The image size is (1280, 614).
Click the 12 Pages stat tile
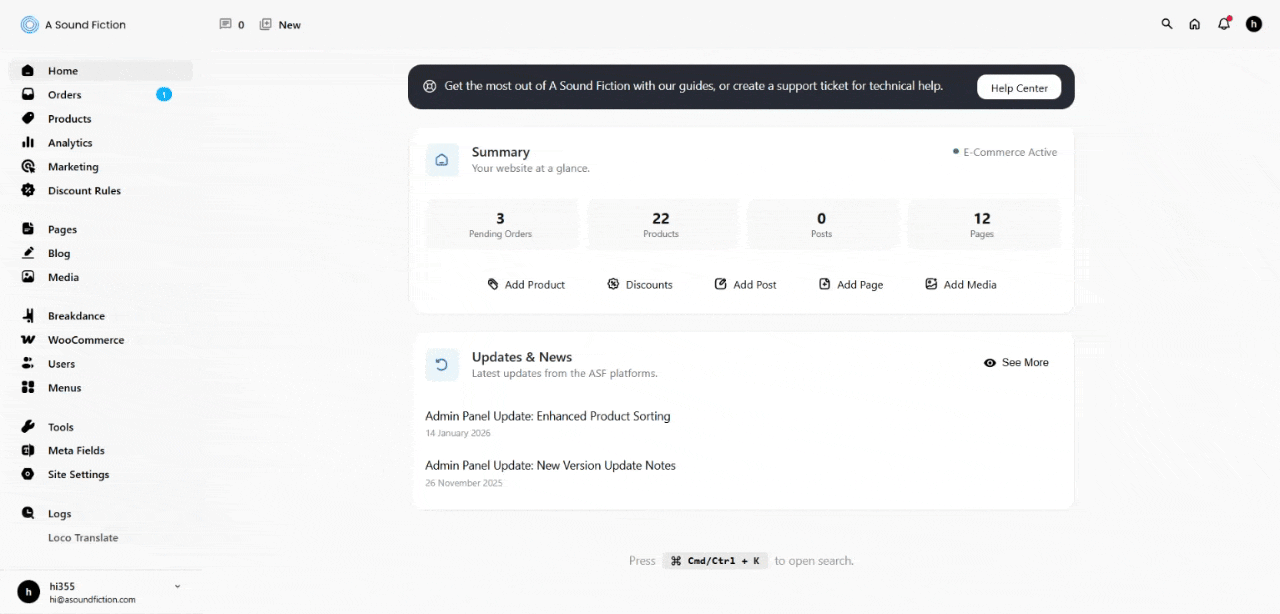[x=982, y=224]
